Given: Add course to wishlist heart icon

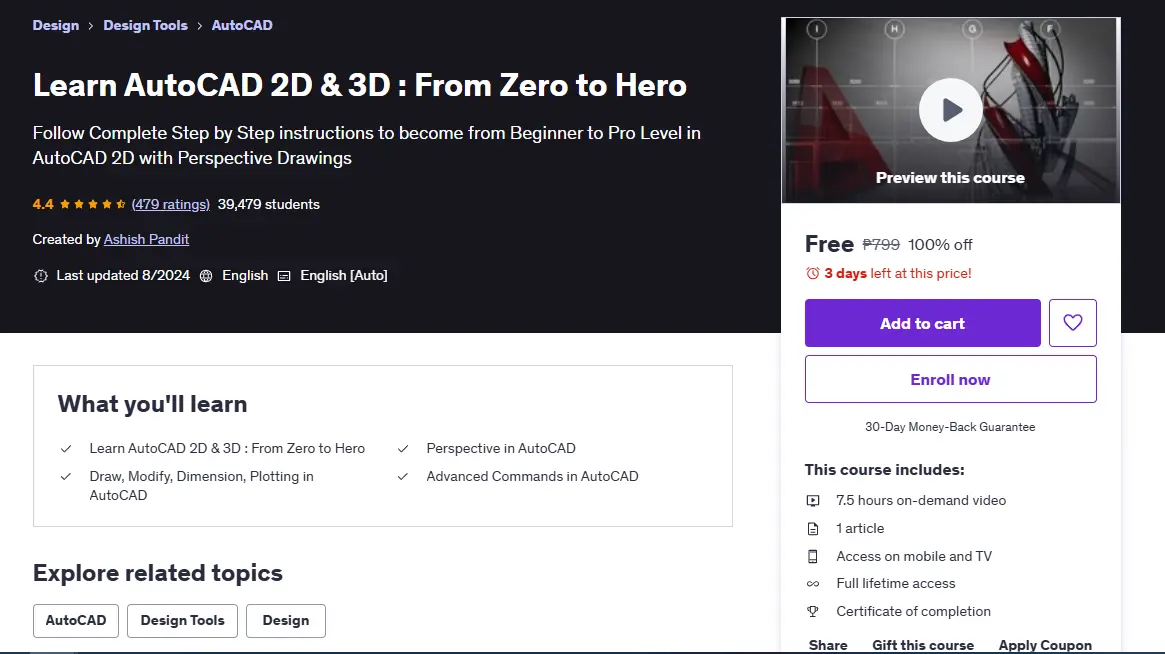Looking at the screenshot, I should click(x=1072, y=323).
